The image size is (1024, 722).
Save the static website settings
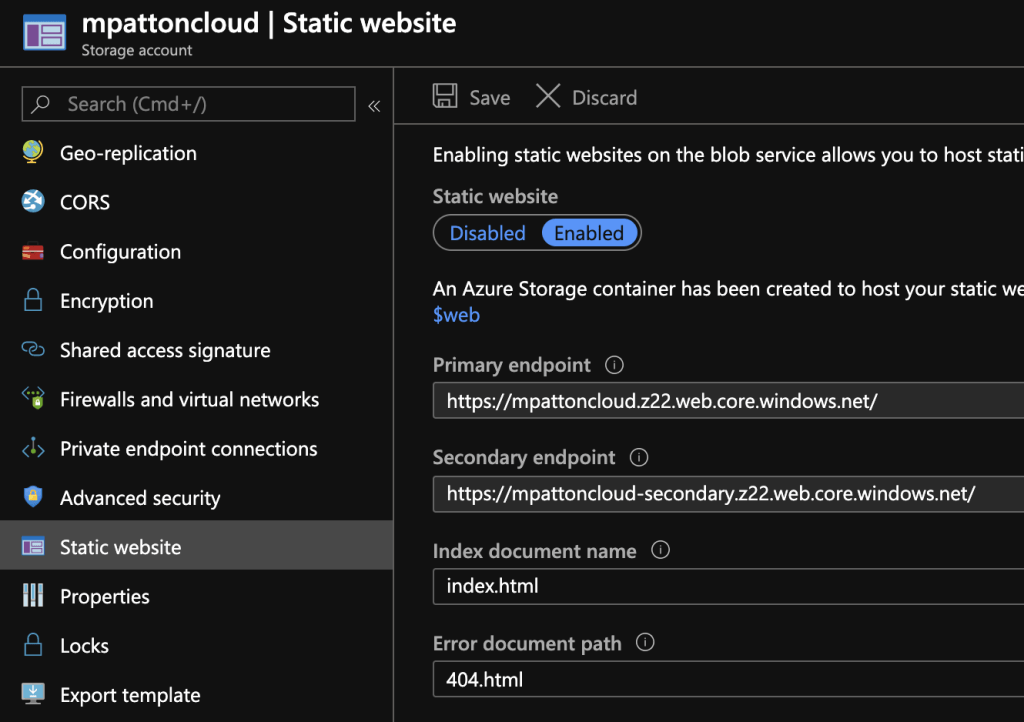[472, 97]
